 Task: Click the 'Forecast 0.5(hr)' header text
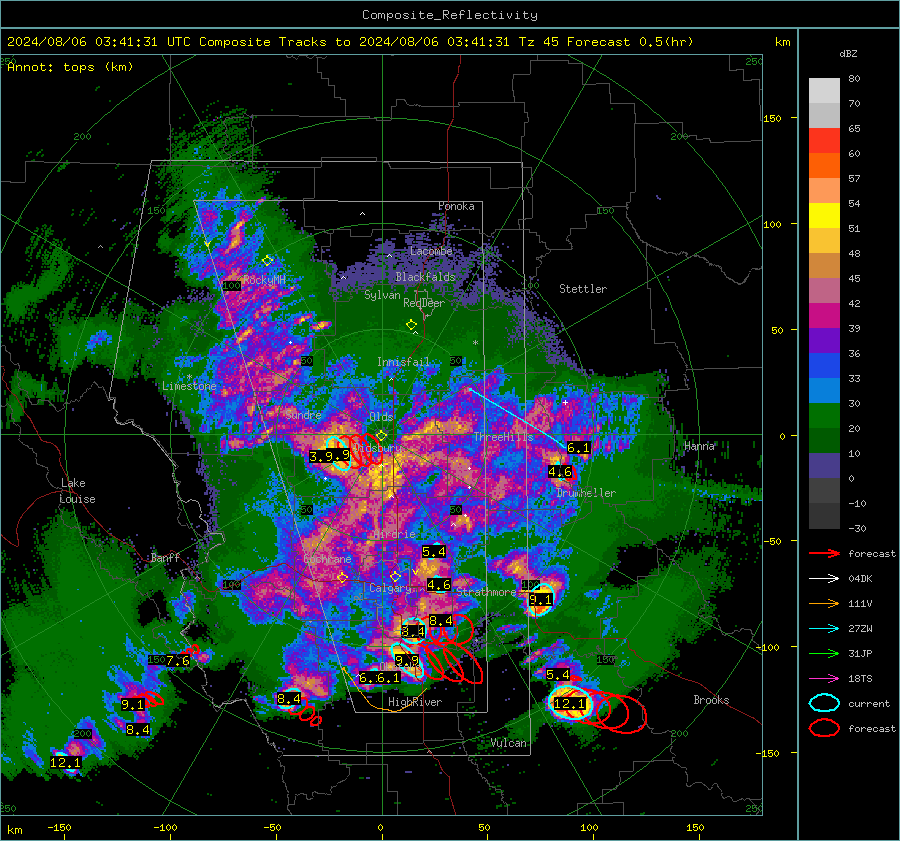click(630, 42)
